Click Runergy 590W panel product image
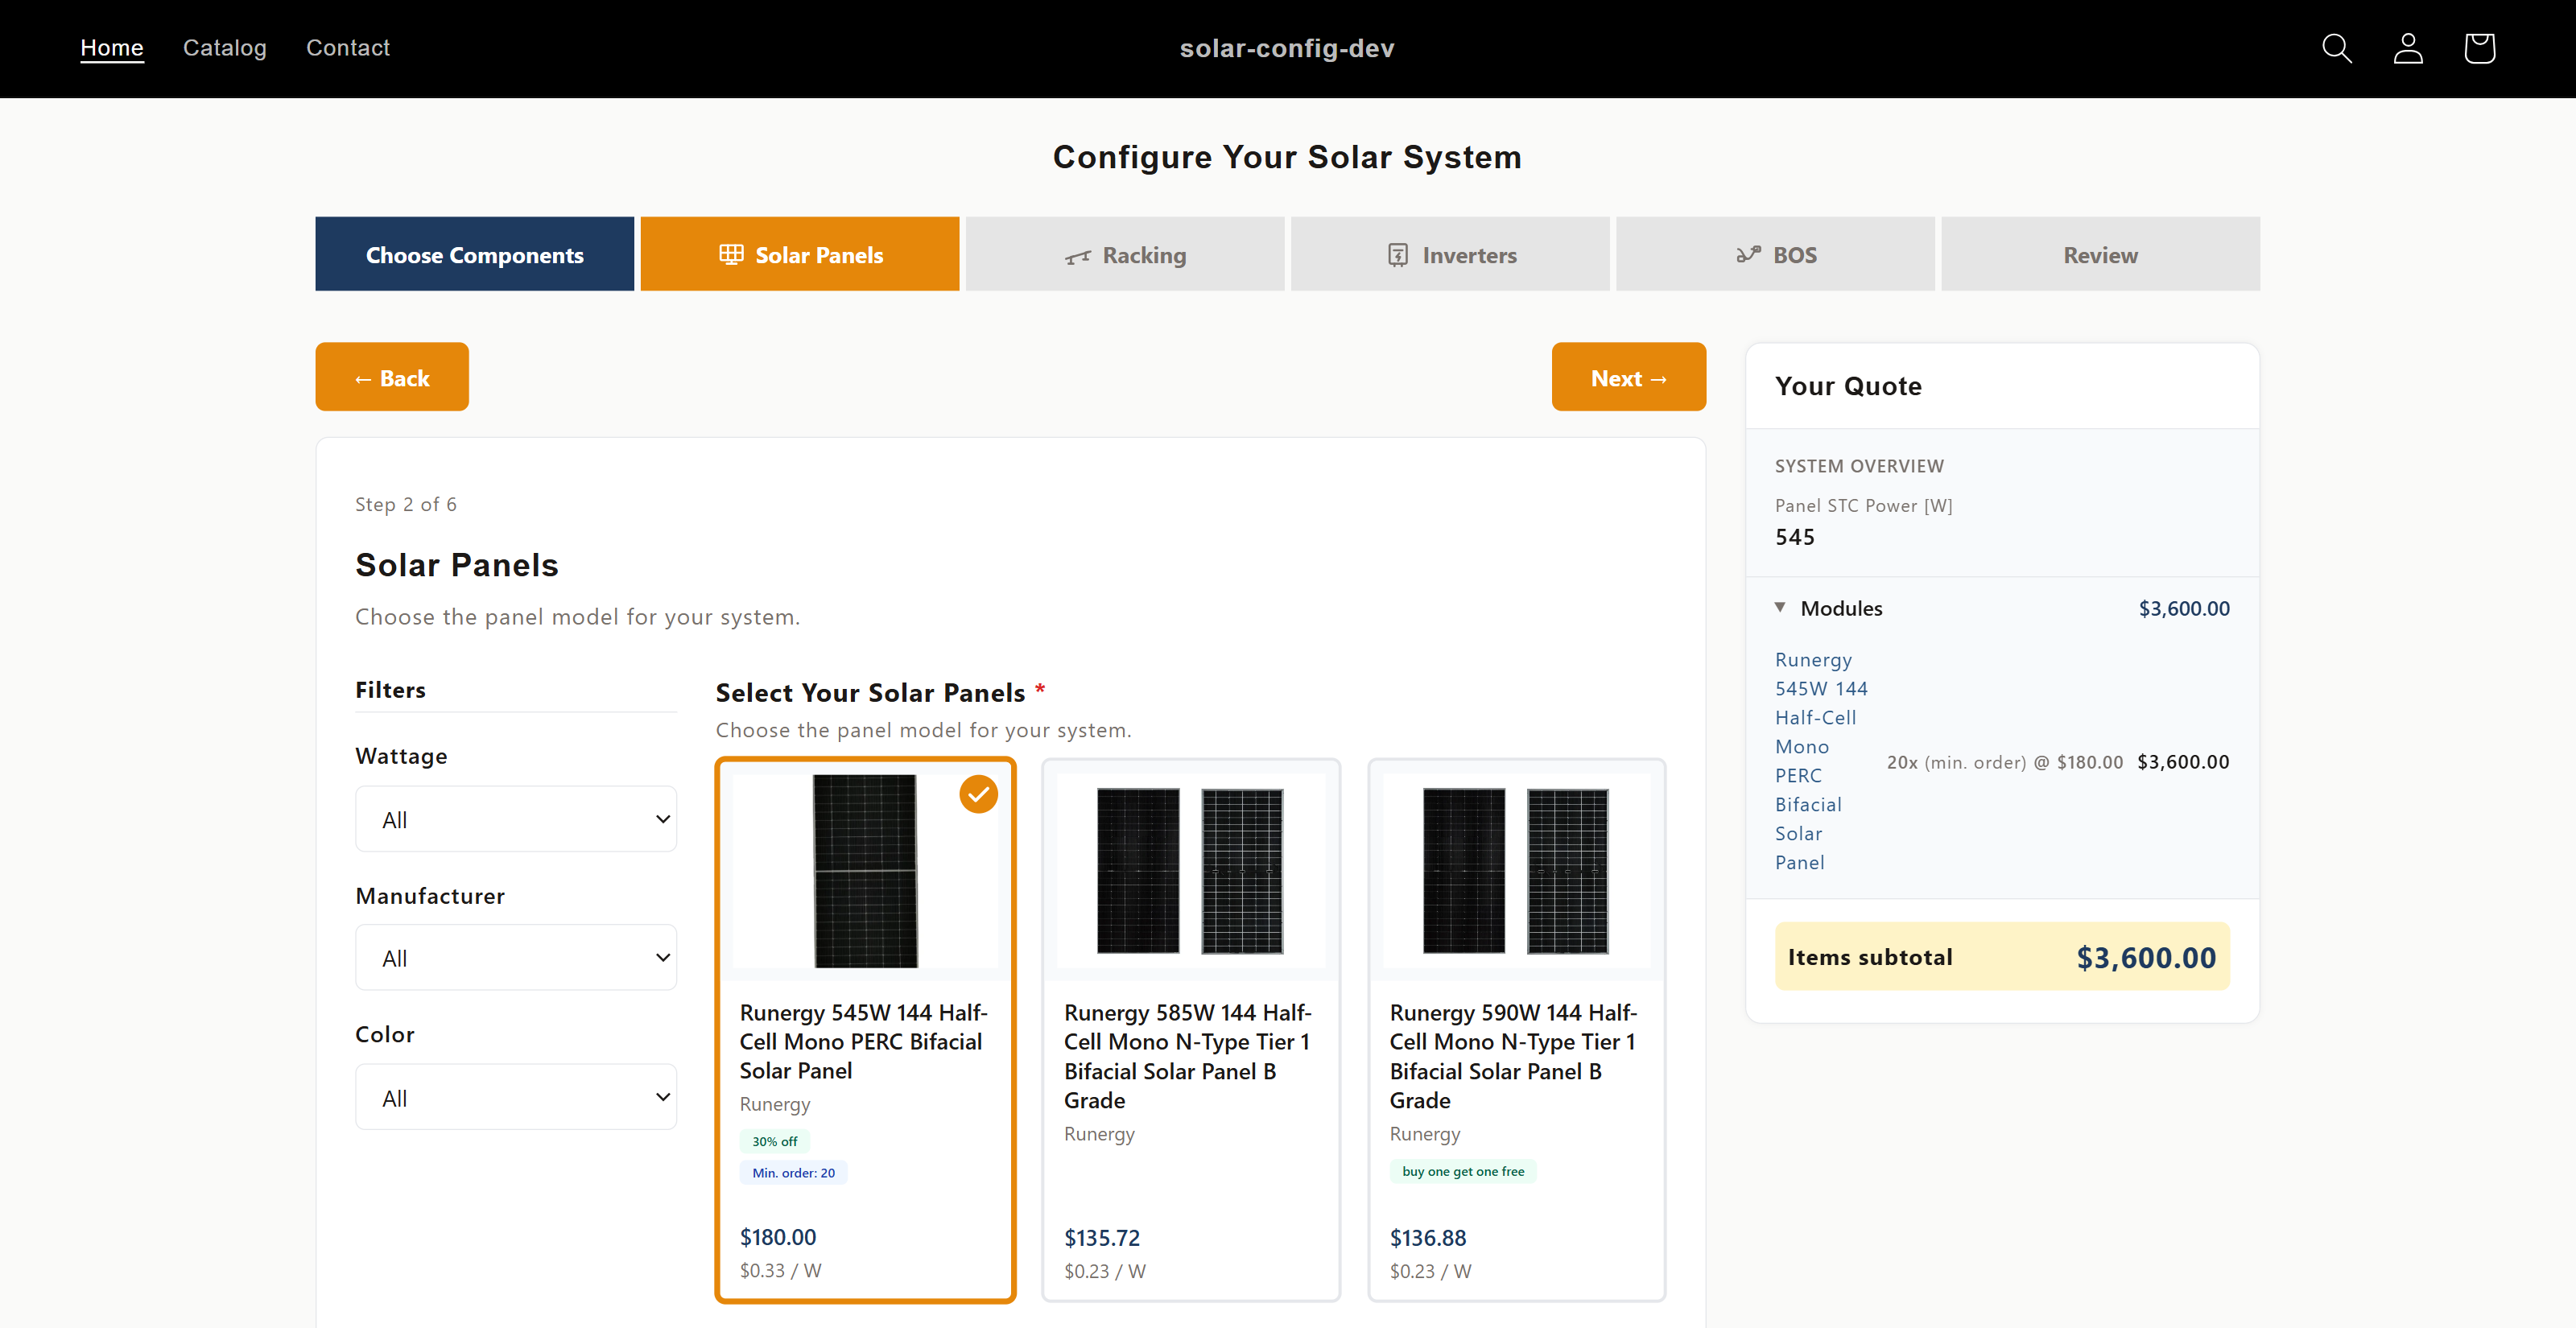Viewport: 2576px width, 1328px height. click(x=1516, y=870)
